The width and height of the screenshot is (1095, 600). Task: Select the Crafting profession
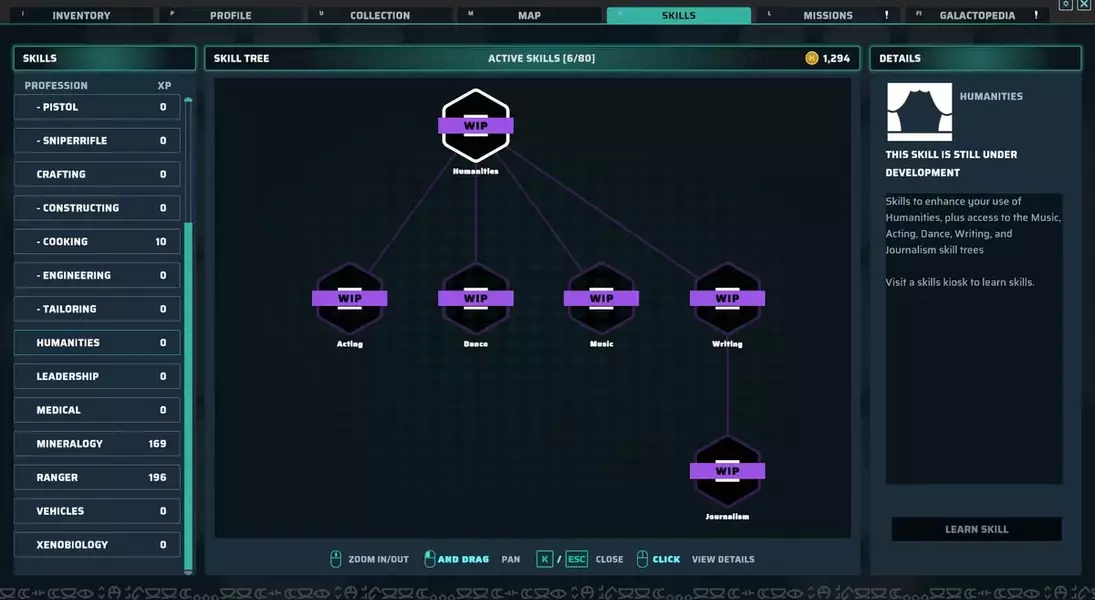97,174
